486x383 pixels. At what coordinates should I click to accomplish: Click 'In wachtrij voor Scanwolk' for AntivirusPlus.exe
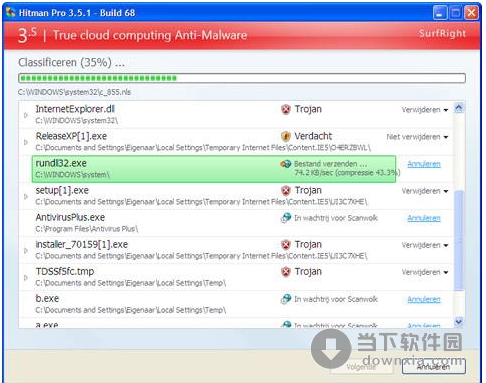(336, 218)
